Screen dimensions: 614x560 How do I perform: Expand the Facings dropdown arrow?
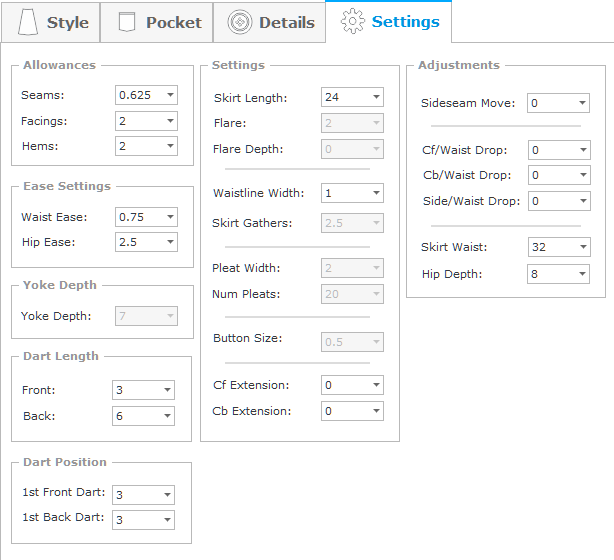(170, 121)
